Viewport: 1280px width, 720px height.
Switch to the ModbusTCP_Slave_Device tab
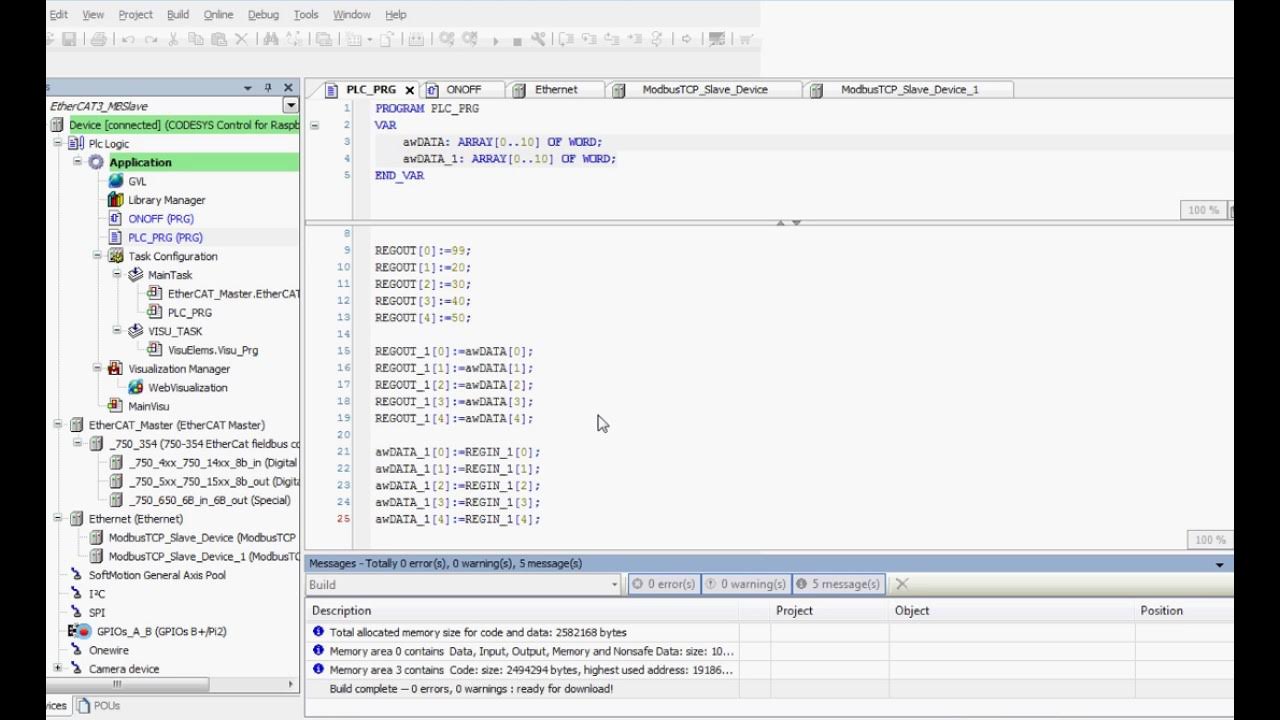(704, 89)
